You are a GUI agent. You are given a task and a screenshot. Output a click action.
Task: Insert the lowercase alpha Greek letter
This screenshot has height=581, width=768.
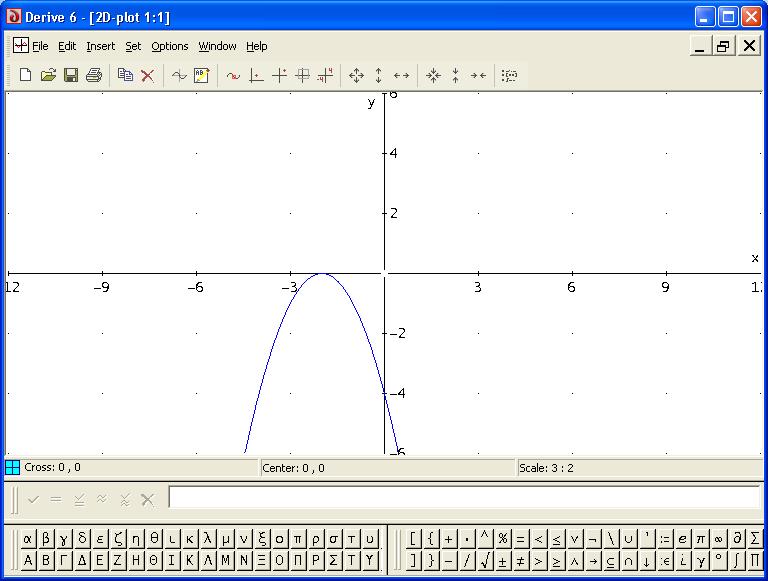pyautogui.click(x=28, y=539)
